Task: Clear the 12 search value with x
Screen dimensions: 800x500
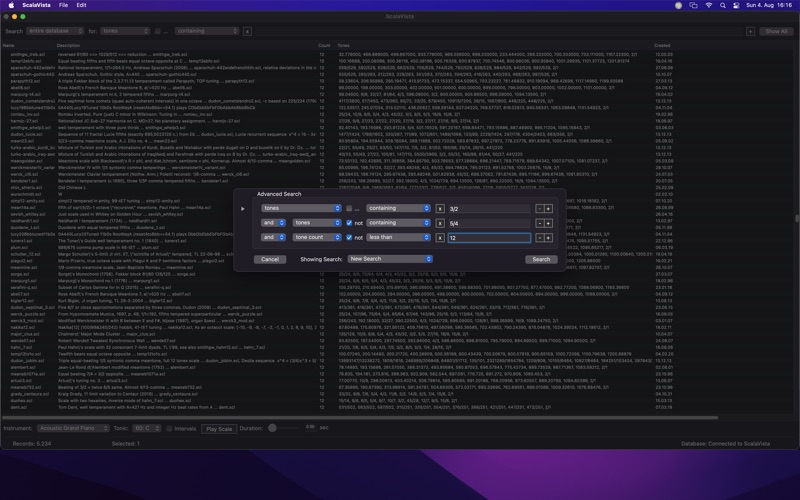Action: click(x=440, y=238)
